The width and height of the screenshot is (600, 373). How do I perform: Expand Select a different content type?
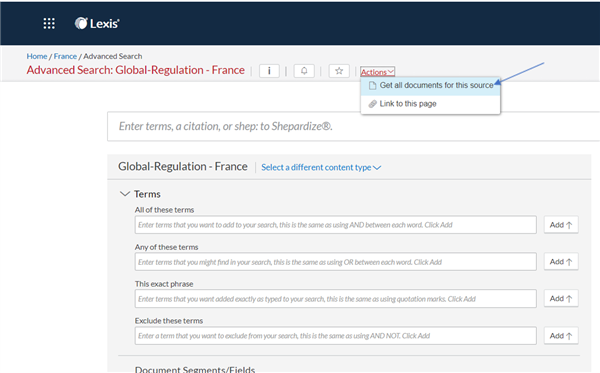click(x=321, y=167)
